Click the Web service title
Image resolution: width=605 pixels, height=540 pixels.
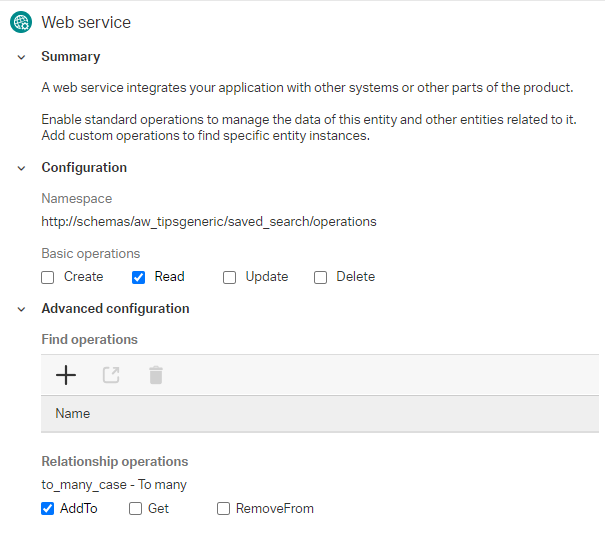click(86, 22)
